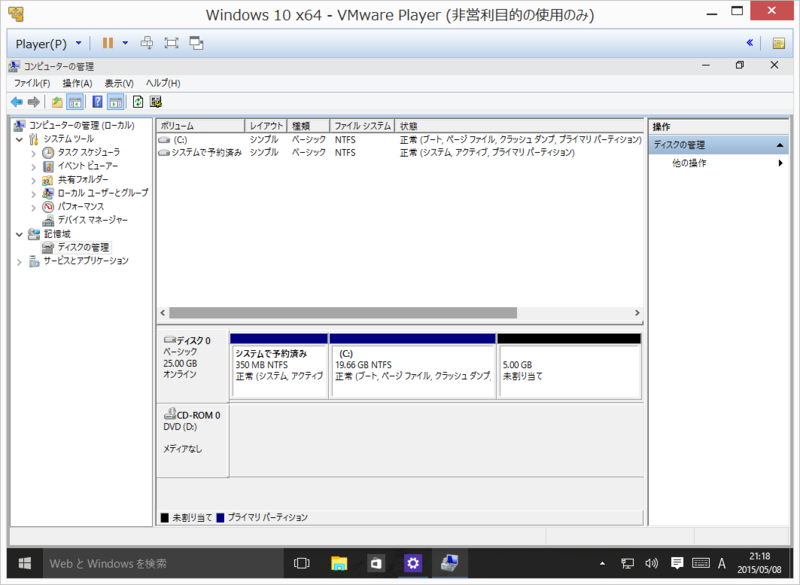
Task: Click the Send Ctrl+Alt+Del VMware icon
Action: (x=147, y=43)
